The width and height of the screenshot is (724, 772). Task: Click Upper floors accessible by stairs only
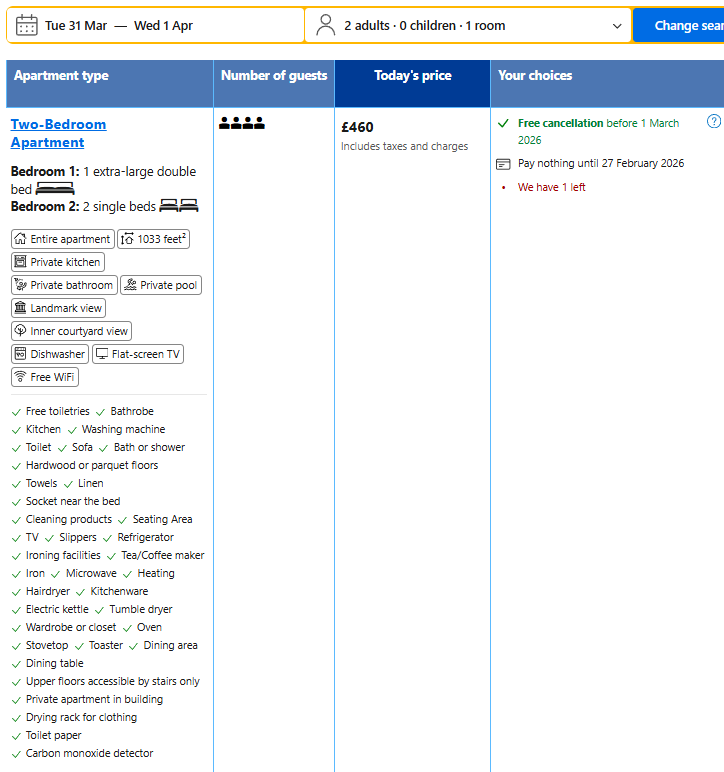113,681
